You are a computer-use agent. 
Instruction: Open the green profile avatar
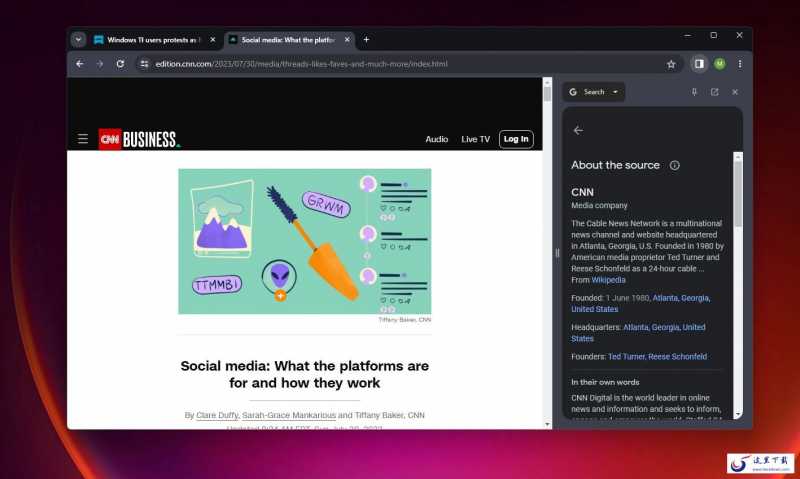click(719, 64)
